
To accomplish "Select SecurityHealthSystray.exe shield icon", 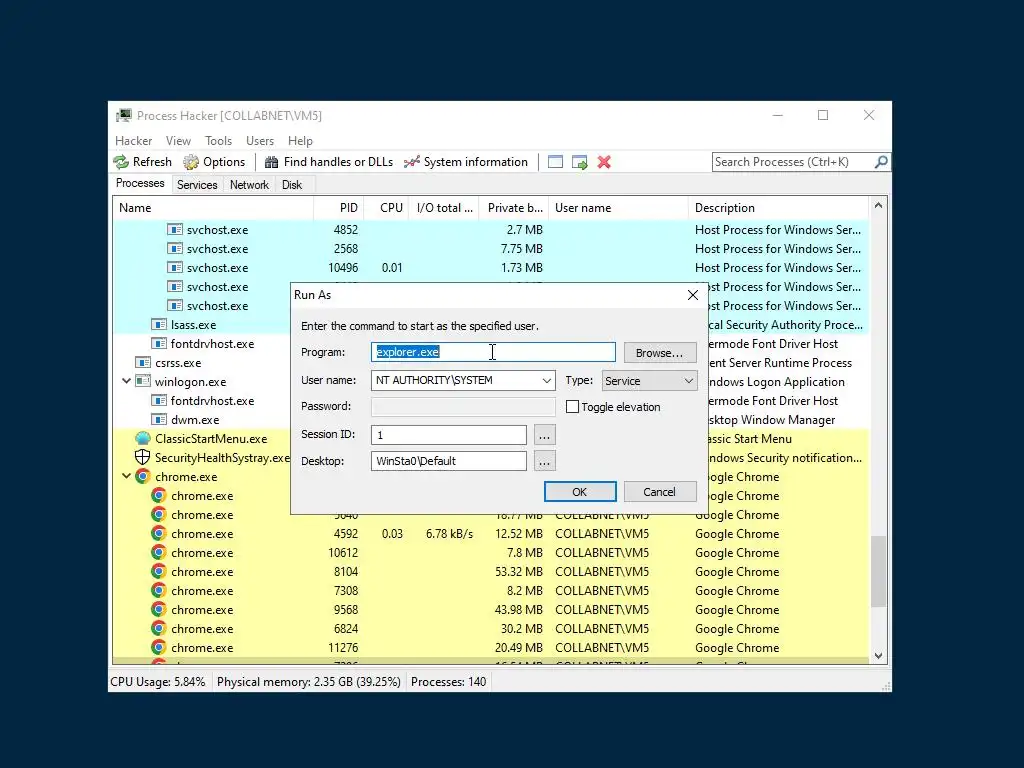I will click(142, 458).
